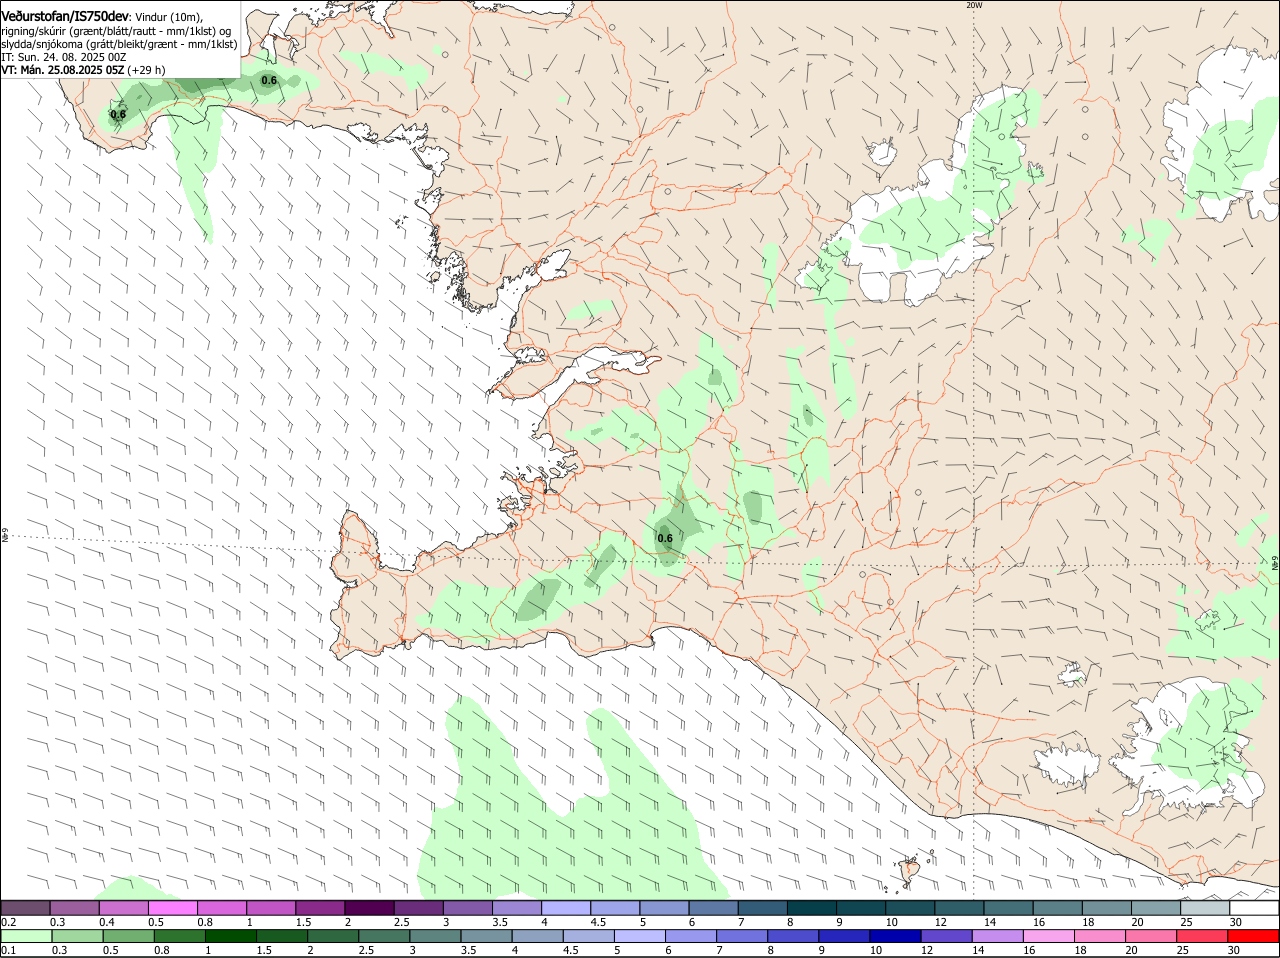Click the pale green lower swatch between 0.1 and 0.3
Image resolution: width=1280 pixels, height=958 pixels.
coord(25,936)
